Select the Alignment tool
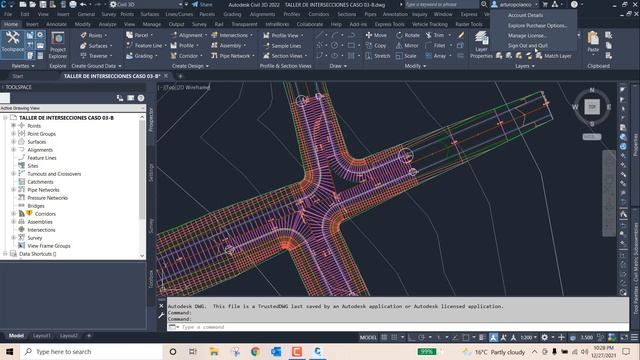The image size is (640, 360). point(189,36)
